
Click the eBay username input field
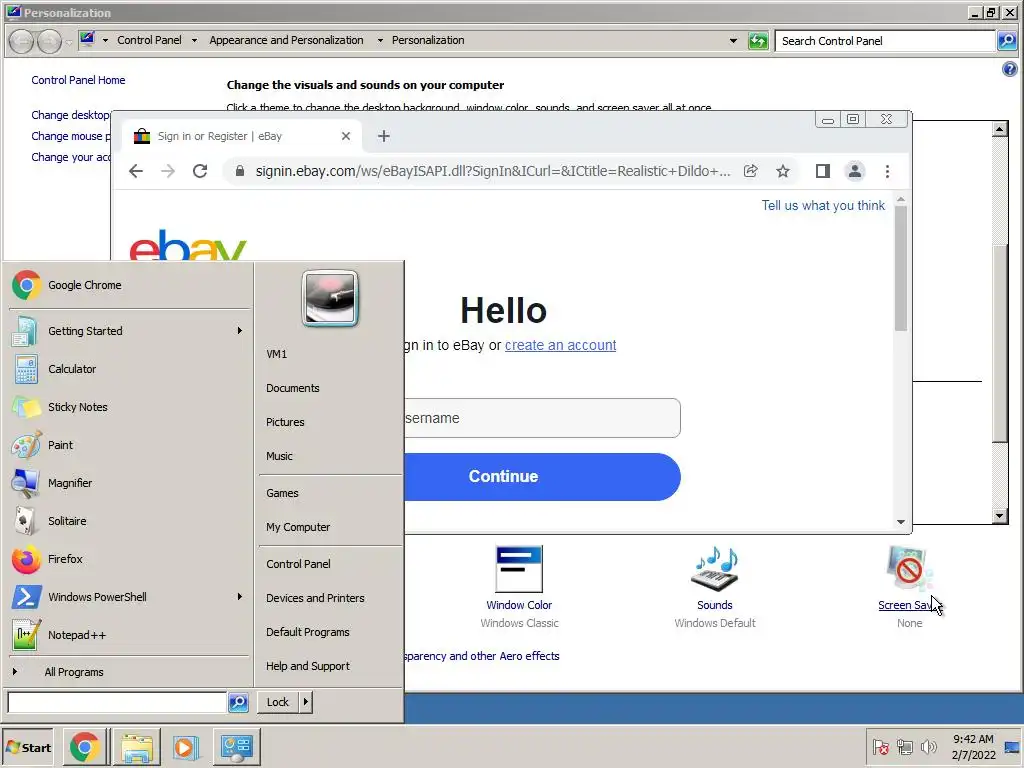pyautogui.click(x=541, y=418)
